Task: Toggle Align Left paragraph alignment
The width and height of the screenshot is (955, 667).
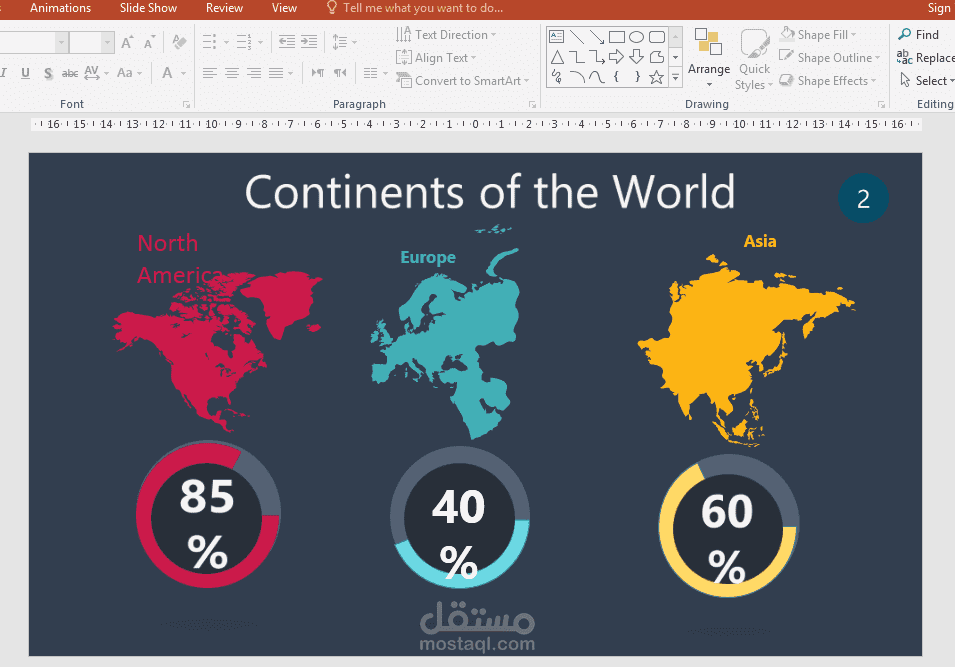Action: [210, 73]
